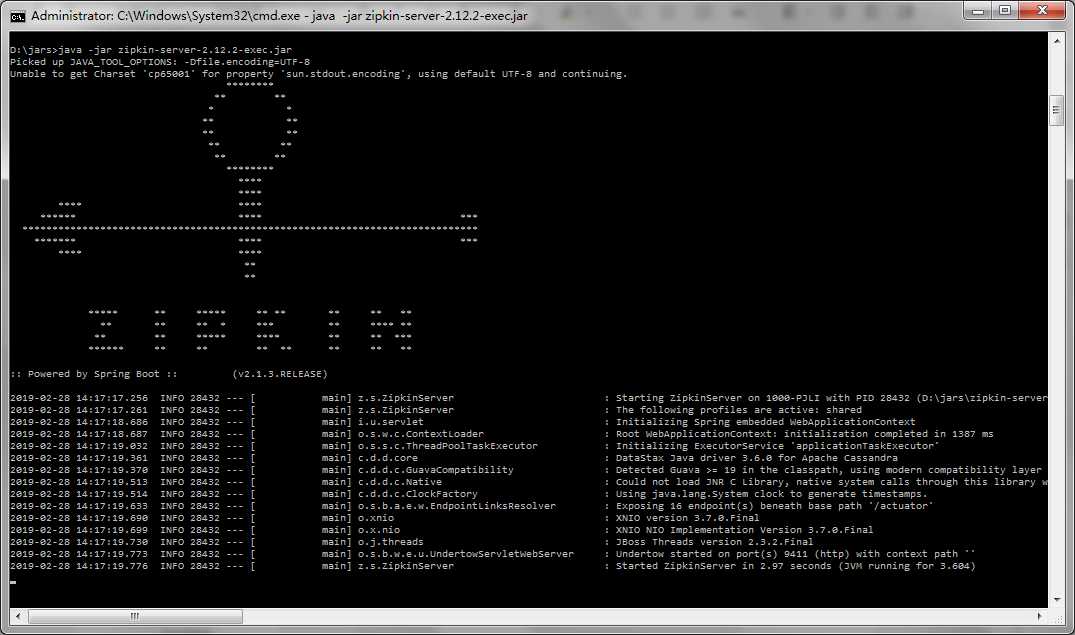Click the timestamp '14:17:19.032'
The height and width of the screenshot is (635, 1075).
click(112, 446)
